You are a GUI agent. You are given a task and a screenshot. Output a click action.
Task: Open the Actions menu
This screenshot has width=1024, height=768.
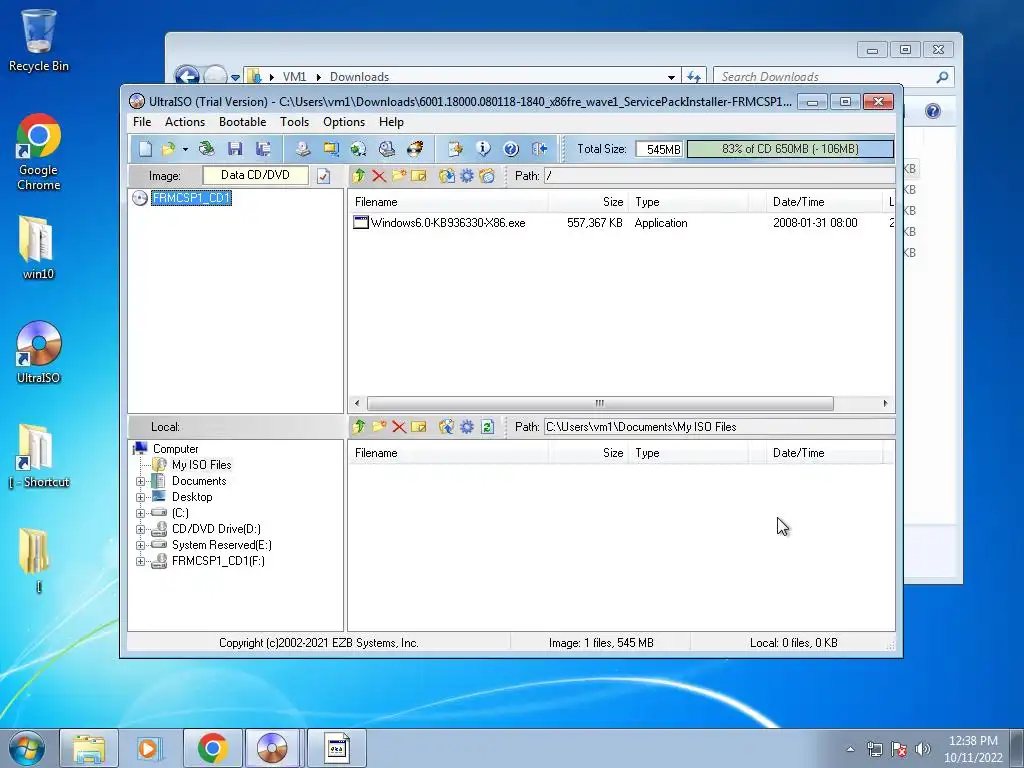coord(185,122)
